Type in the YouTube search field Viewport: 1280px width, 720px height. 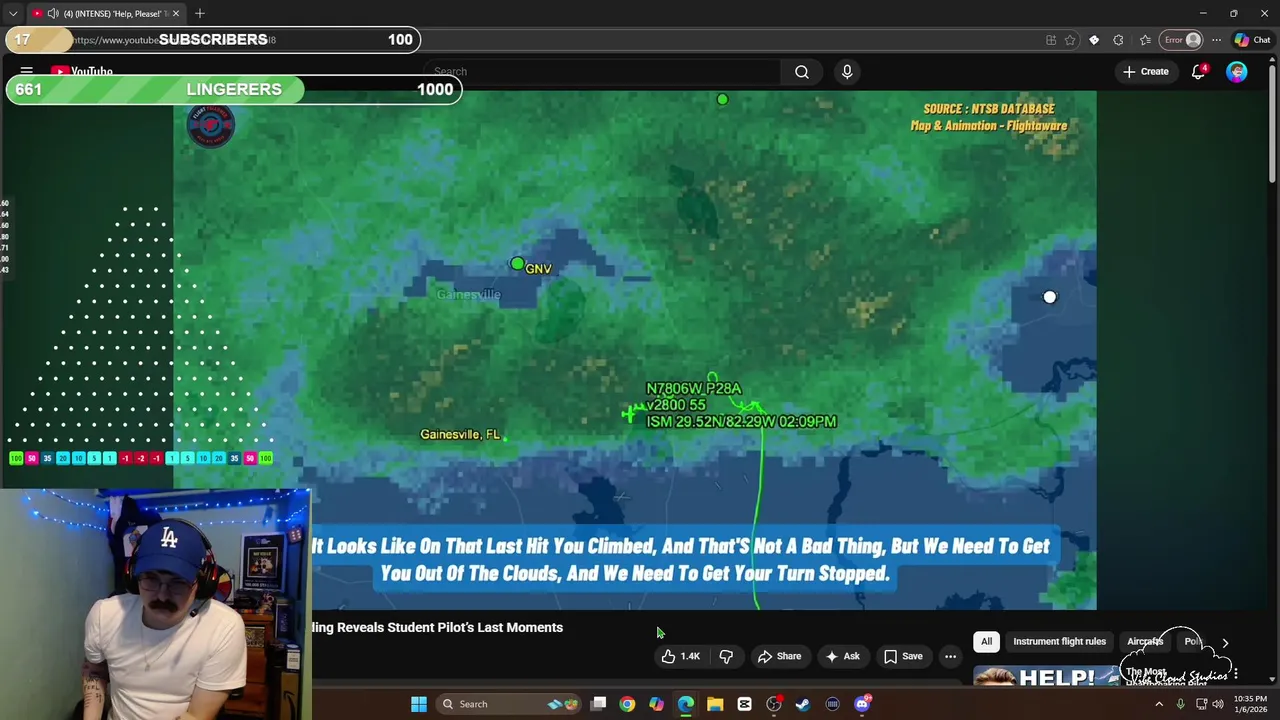click(604, 72)
